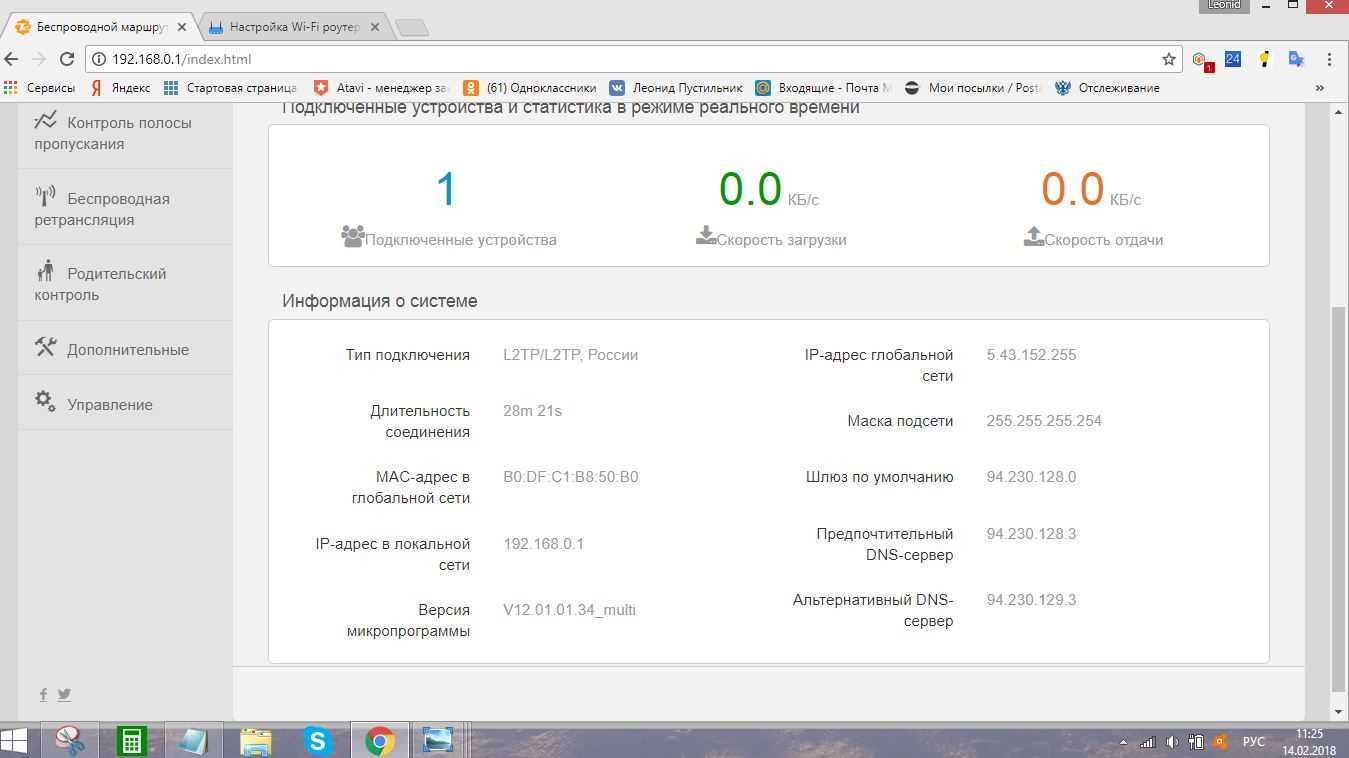This screenshot has height=758, width=1349.
Task: Bookmark this page with the star icon
Action: (x=1168, y=59)
